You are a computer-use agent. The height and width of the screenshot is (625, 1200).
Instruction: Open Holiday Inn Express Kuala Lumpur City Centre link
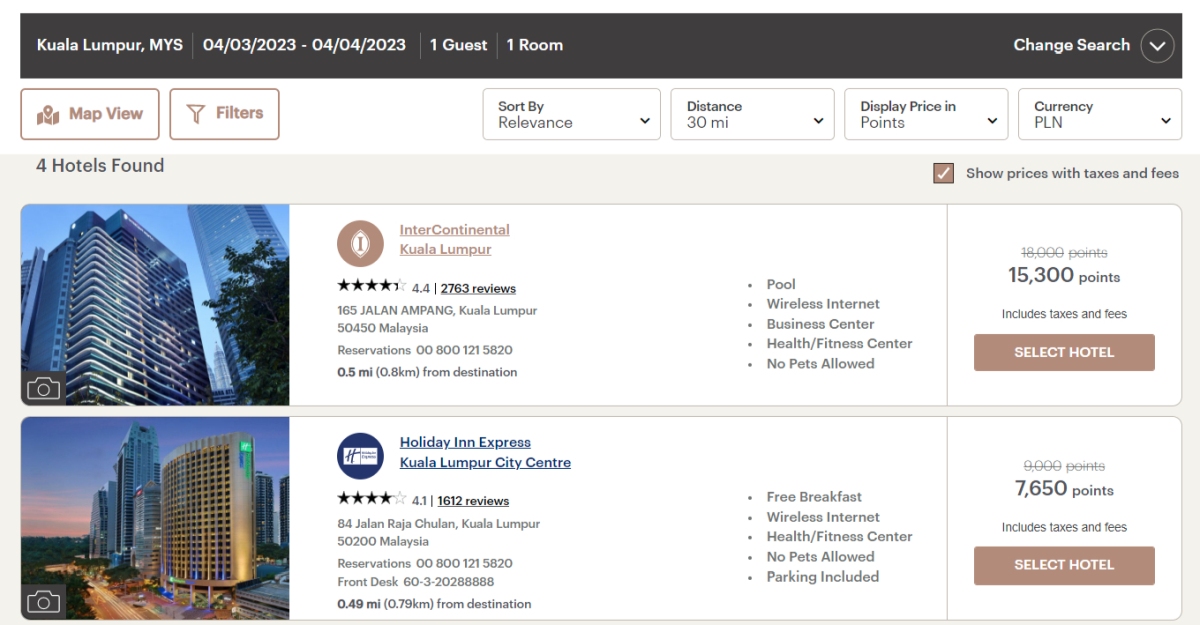485,452
